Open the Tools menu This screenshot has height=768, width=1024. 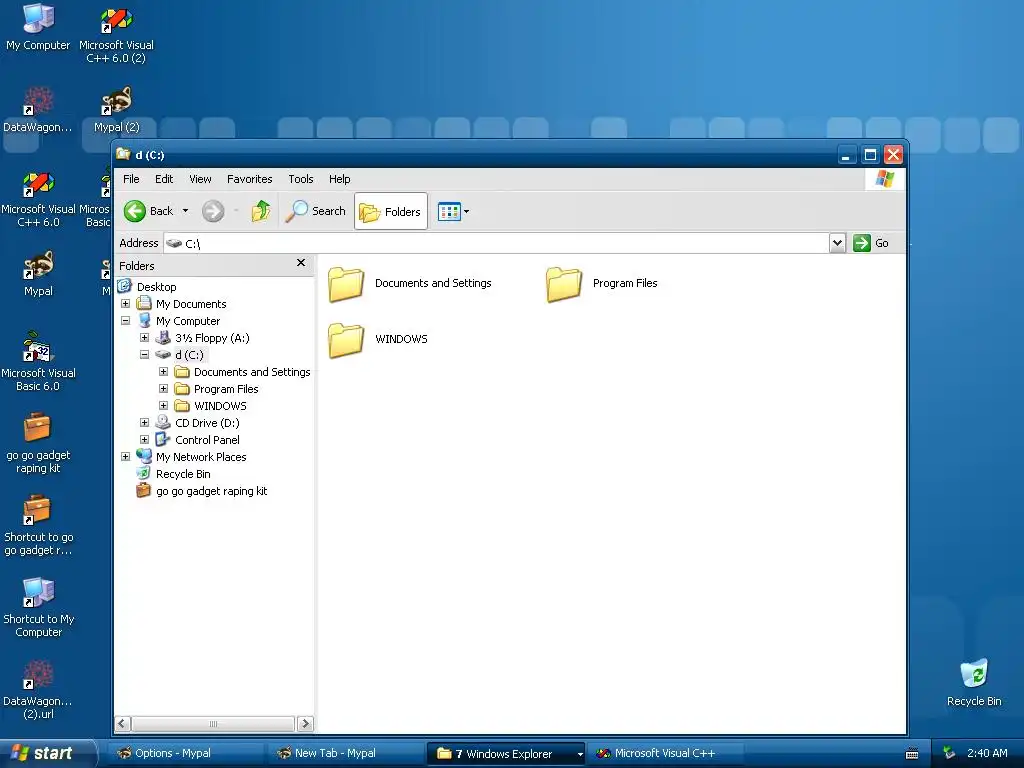pyautogui.click(x=300, y=179)
